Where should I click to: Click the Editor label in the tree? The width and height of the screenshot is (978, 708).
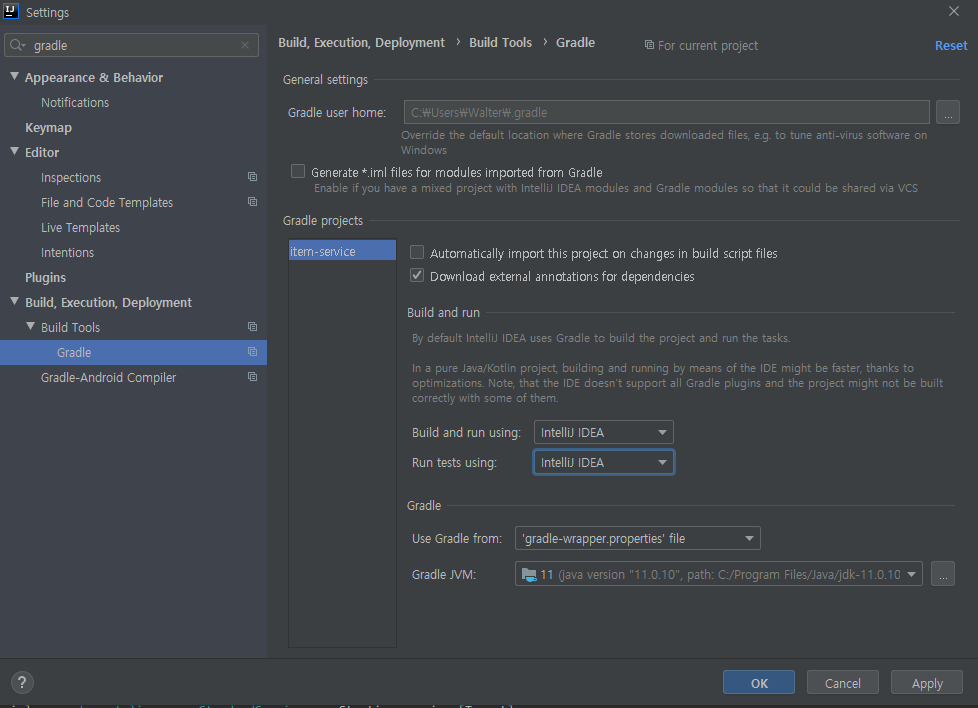pos(42,152)
